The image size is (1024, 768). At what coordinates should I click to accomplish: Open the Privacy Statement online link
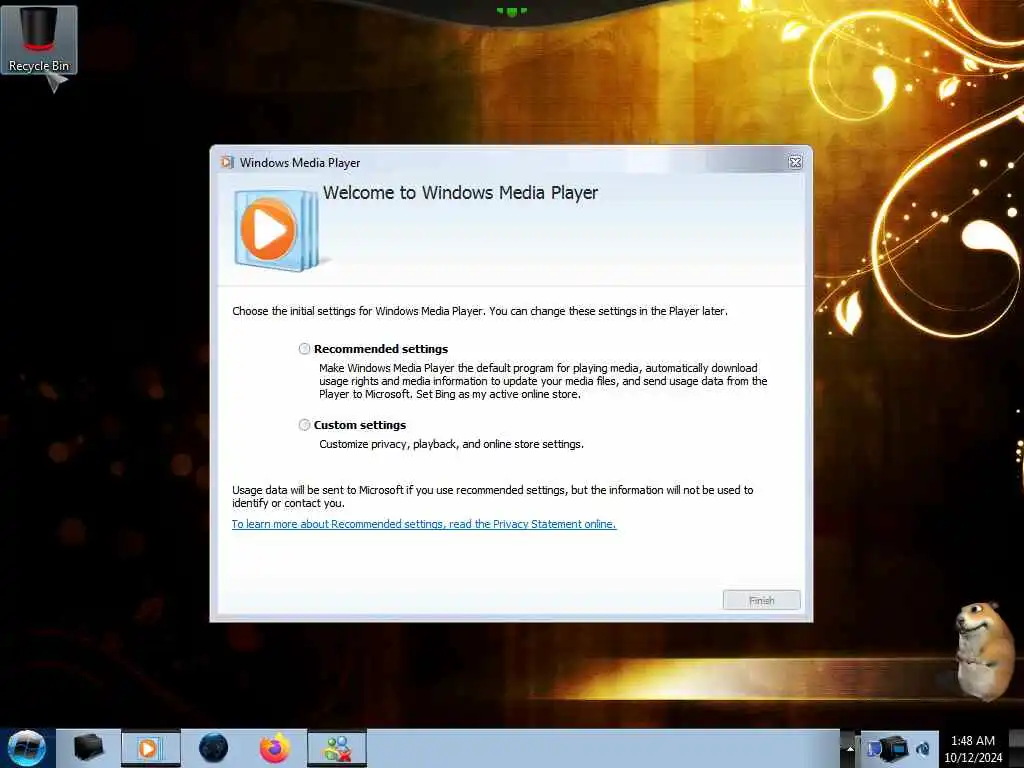[x=424, y=524]
